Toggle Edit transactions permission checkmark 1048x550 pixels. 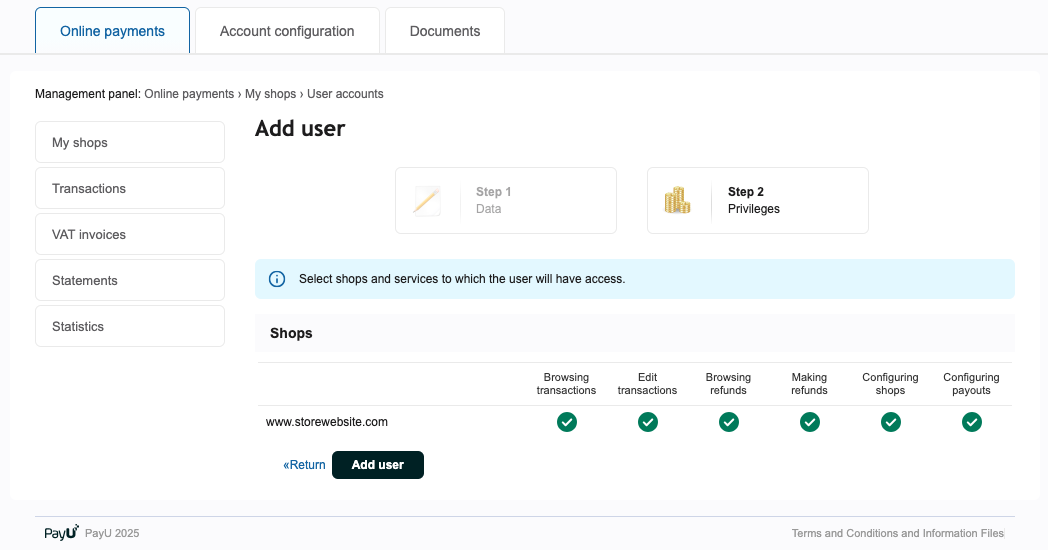point(648,422)
